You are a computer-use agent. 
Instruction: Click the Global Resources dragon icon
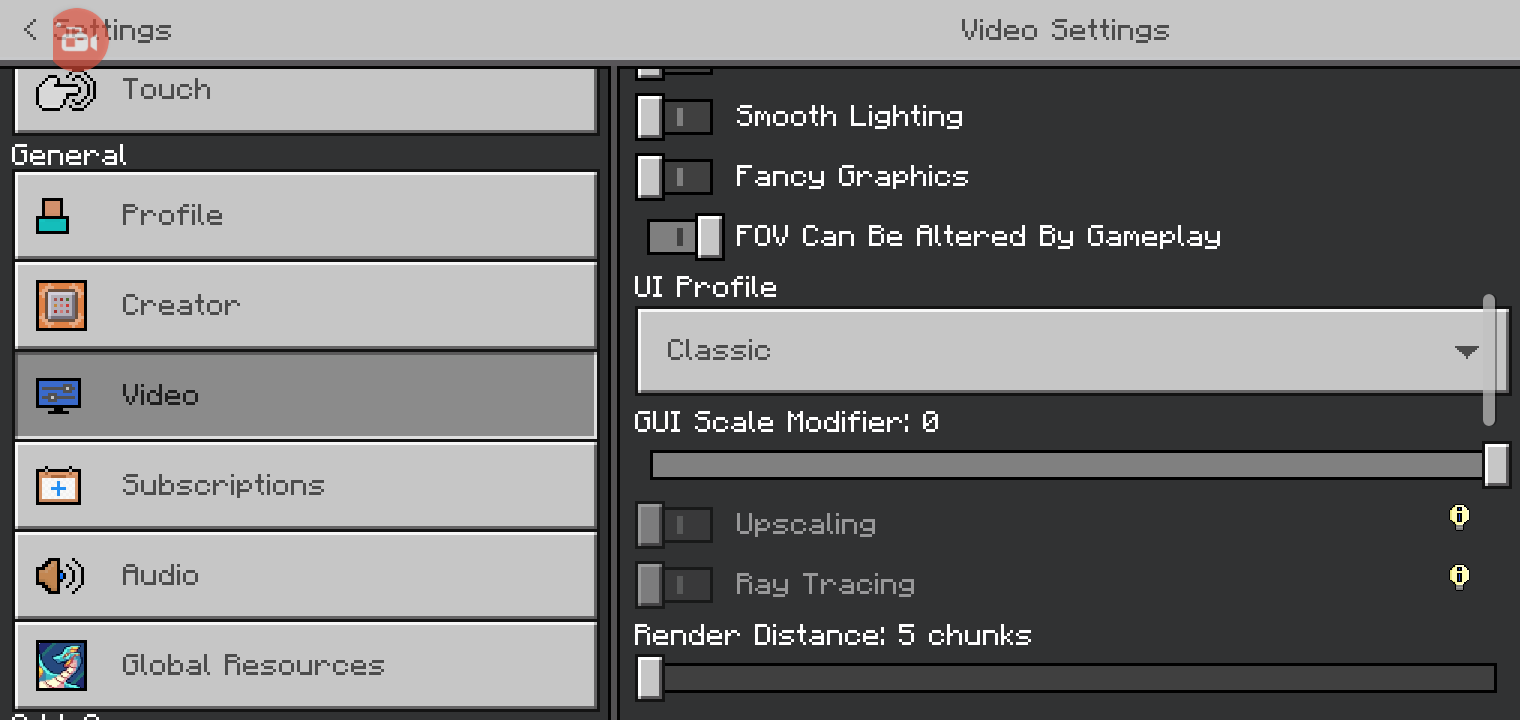pos(61,665)
